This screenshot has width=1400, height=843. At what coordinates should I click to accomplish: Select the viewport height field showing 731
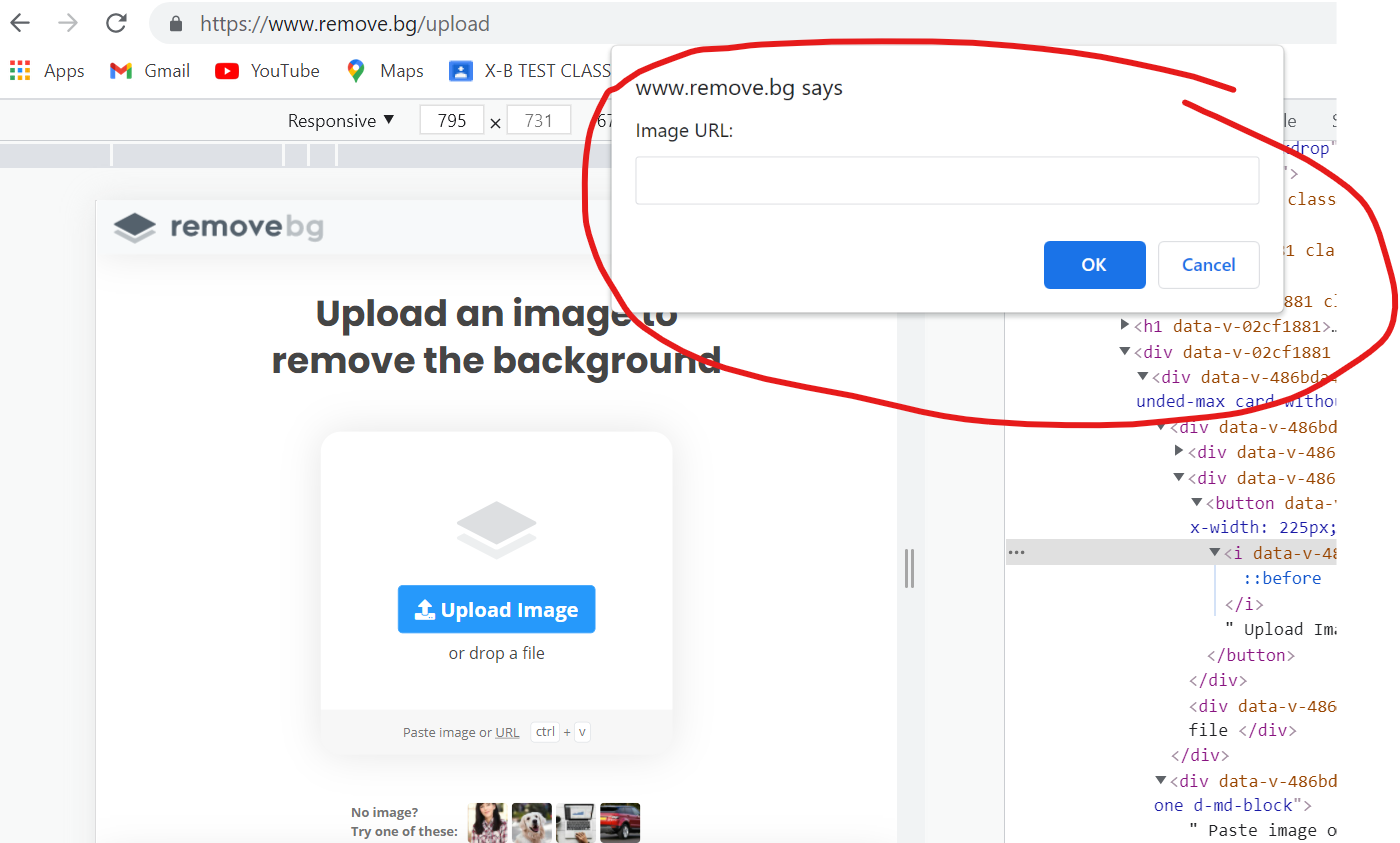(538, 121)
